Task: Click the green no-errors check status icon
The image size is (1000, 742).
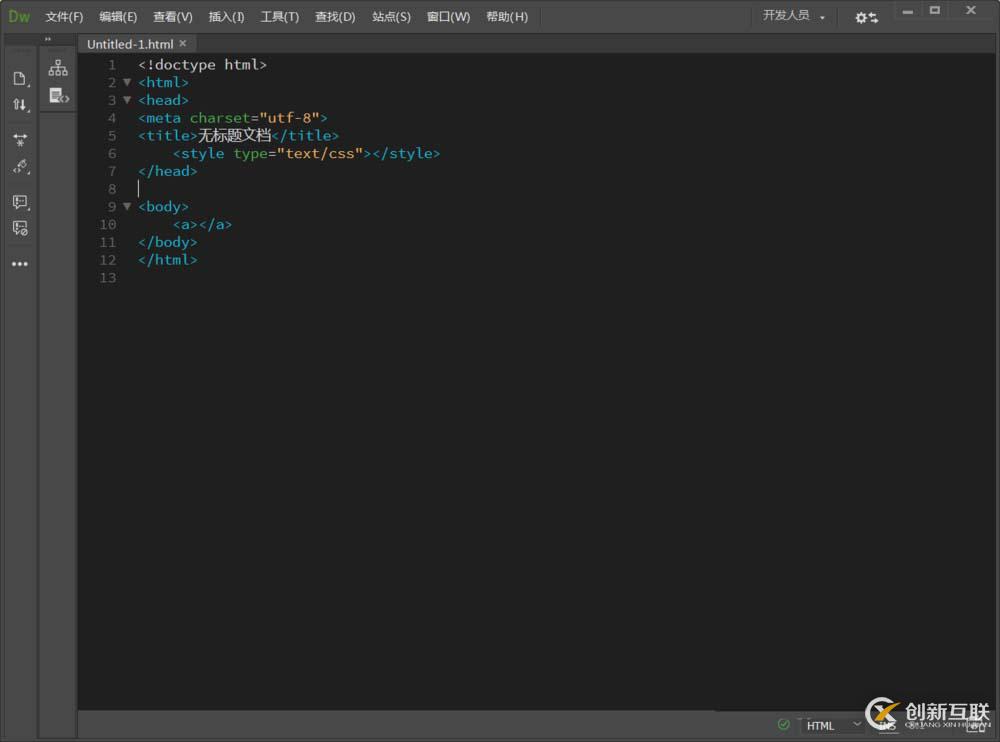Action: pyautogui.click(x=783, y=724)
